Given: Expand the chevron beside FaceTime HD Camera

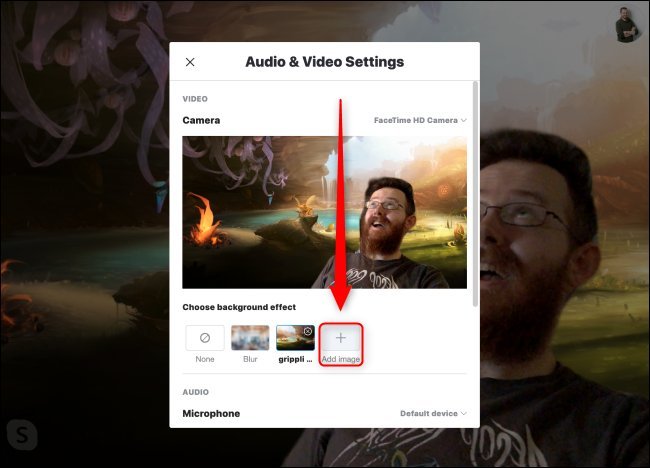Looking at the screenshot, I should pos(463,120).
